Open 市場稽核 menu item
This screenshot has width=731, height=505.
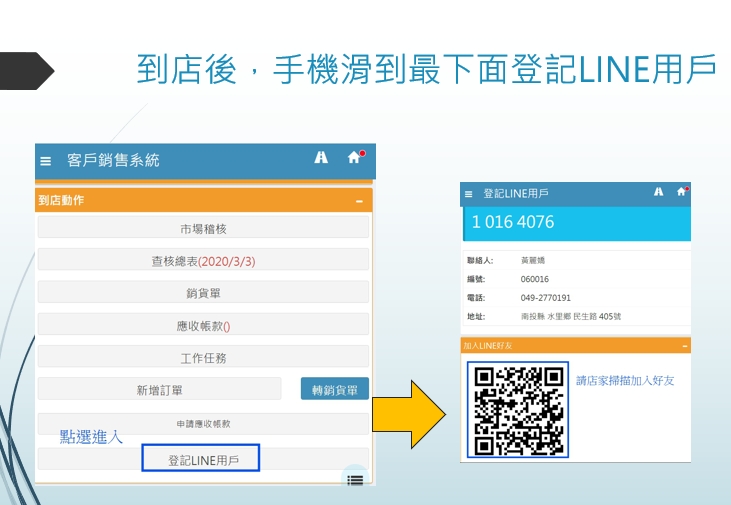coord(203,229)
